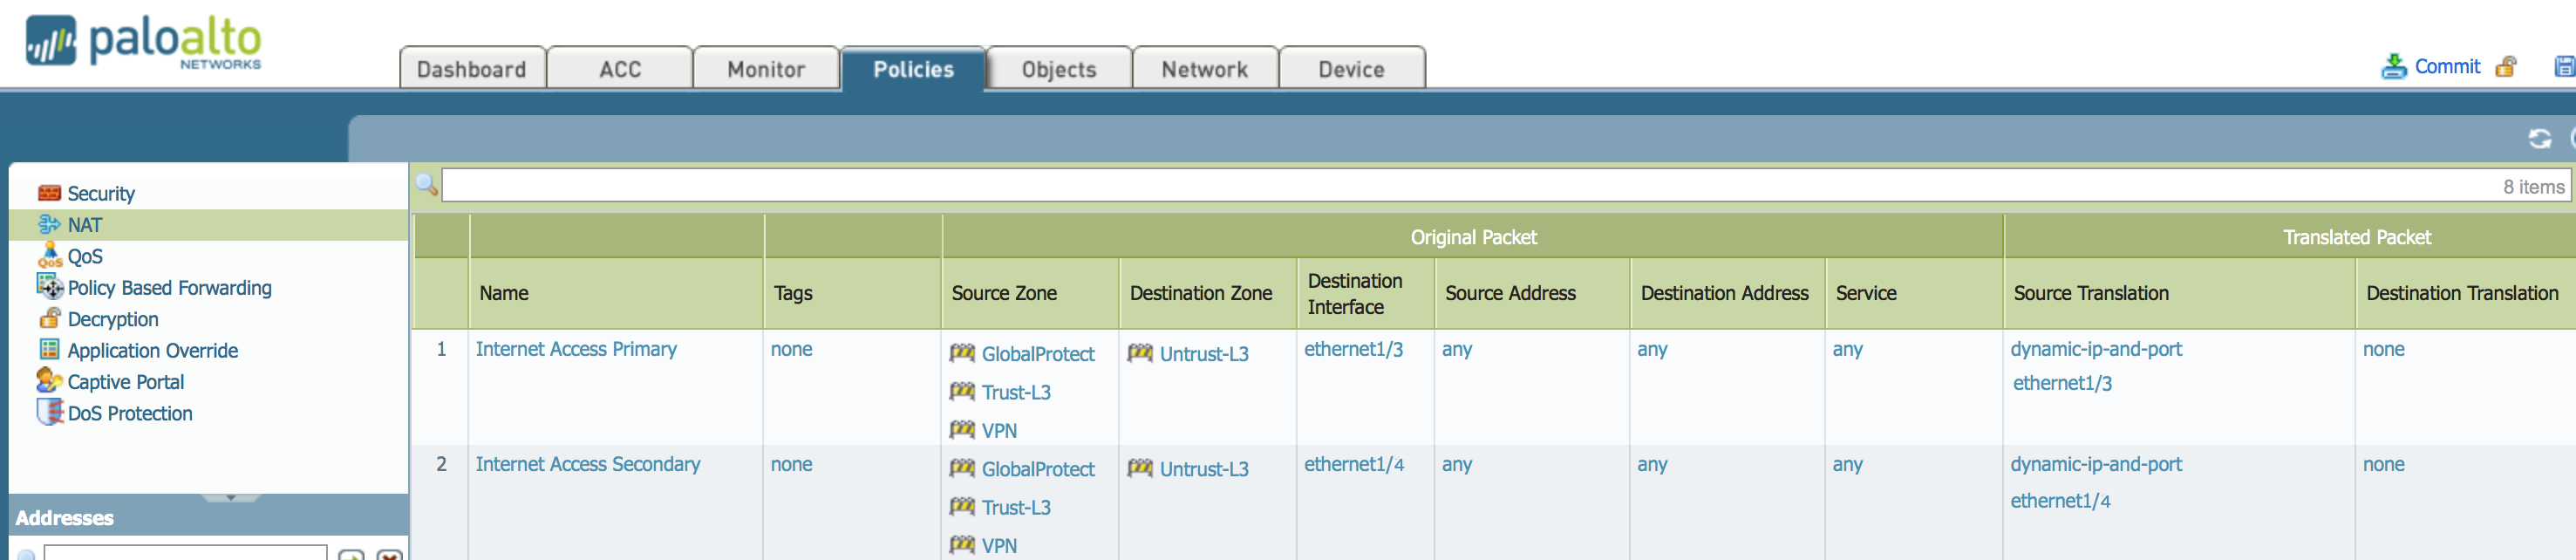2576x560 pixels.
Task: Open Application Override policies
Action: (x=152, y=351)
